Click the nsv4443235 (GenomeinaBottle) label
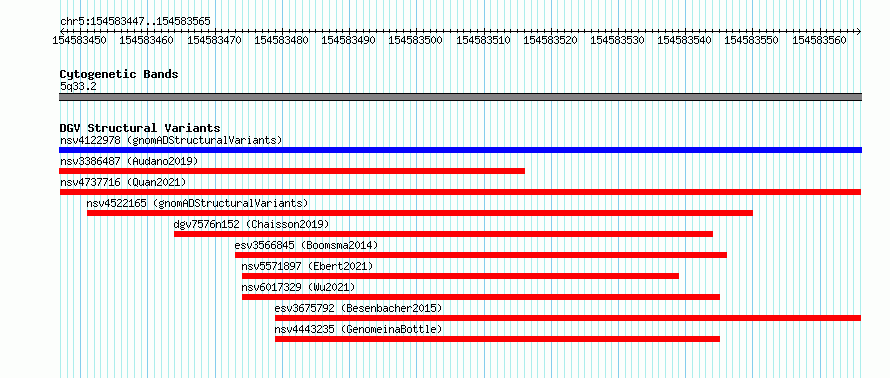 [358, 329]
